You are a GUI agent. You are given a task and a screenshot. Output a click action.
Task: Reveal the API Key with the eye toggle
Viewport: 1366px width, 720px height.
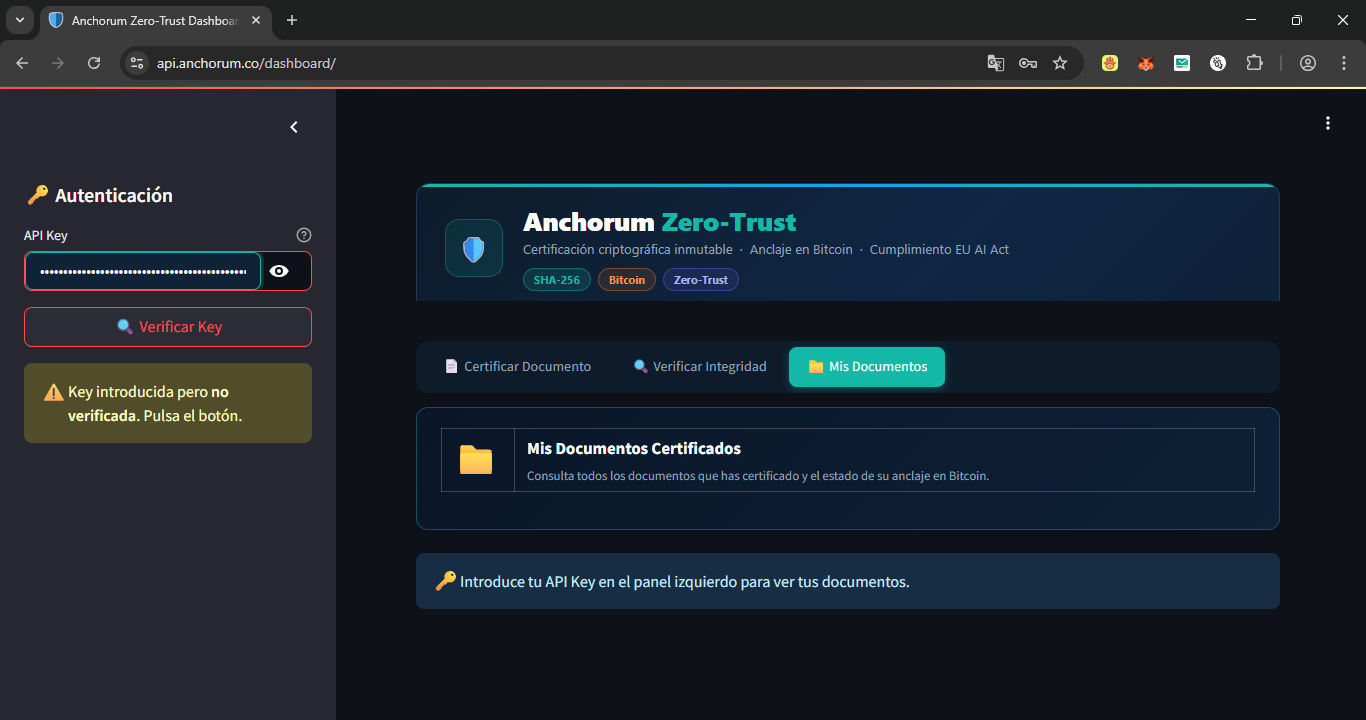279,270
